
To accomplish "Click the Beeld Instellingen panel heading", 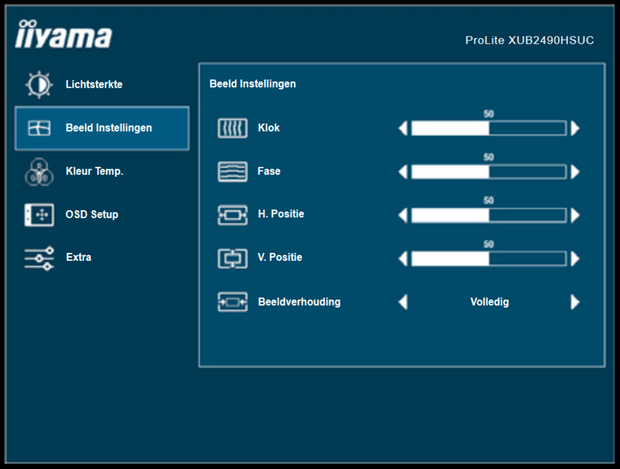I will pyautogui.click(x=253, y=84).
